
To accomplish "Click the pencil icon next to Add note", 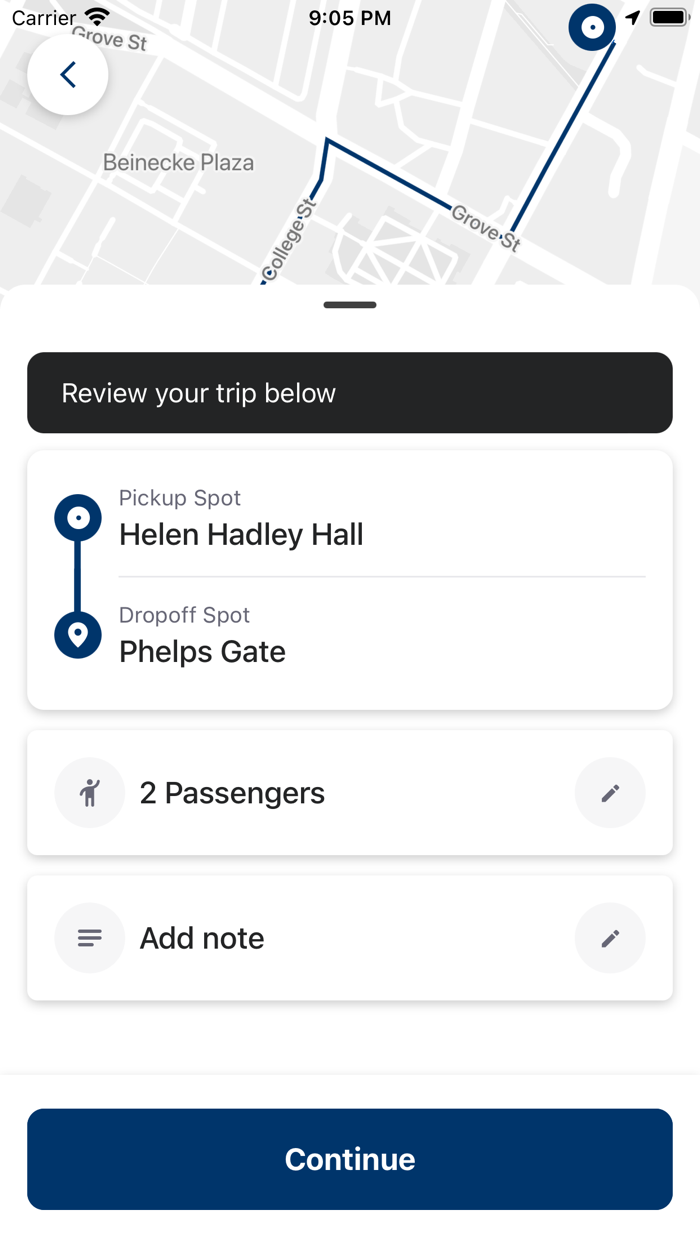I will tap(610, 938).
